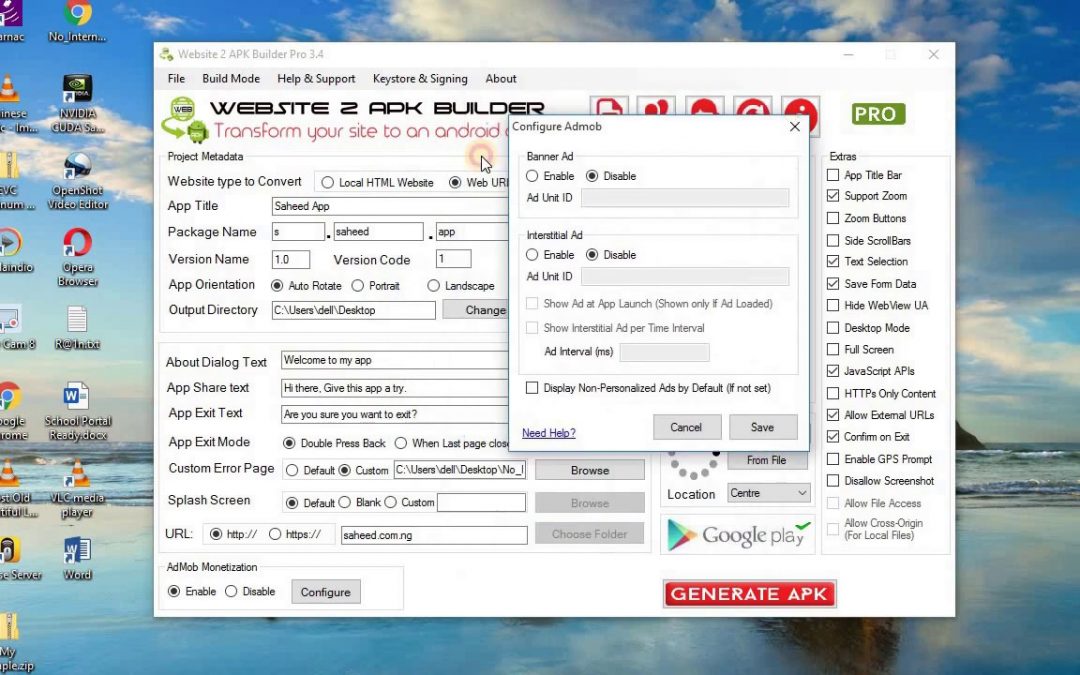The image size is (1080, 675).
Task: Click the App Title input field
Action: coord(390,206)
